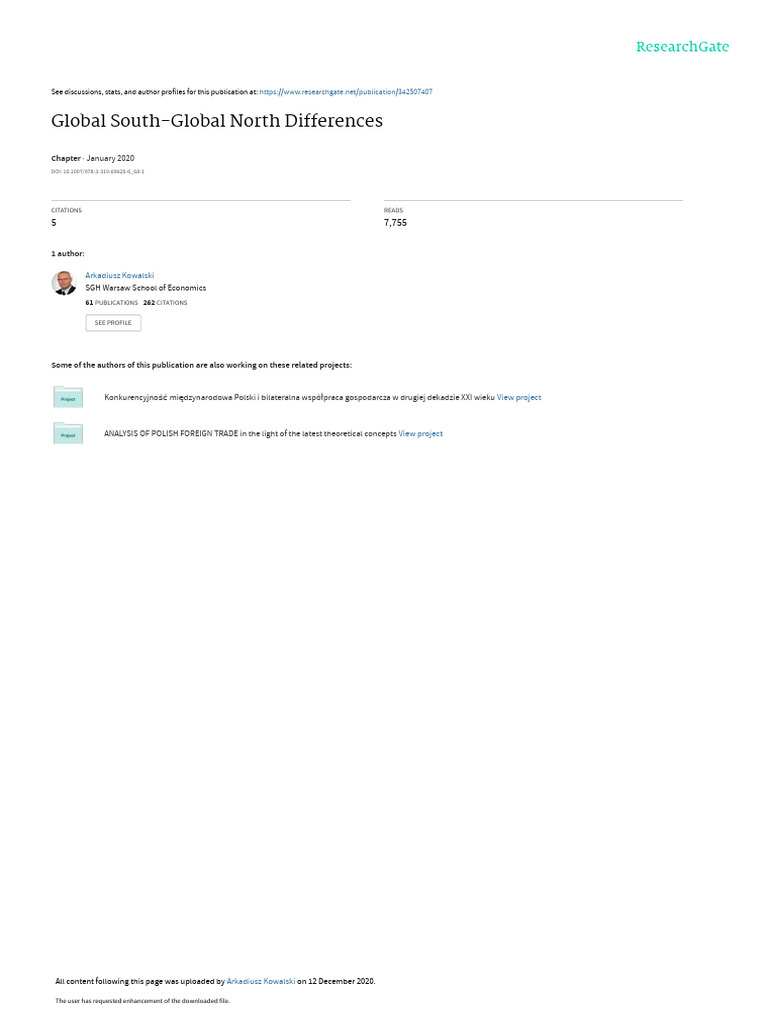Open the Arkadiusz Kowalski author name link
The height and width of the screenshot is (1024, 768).
120,276
